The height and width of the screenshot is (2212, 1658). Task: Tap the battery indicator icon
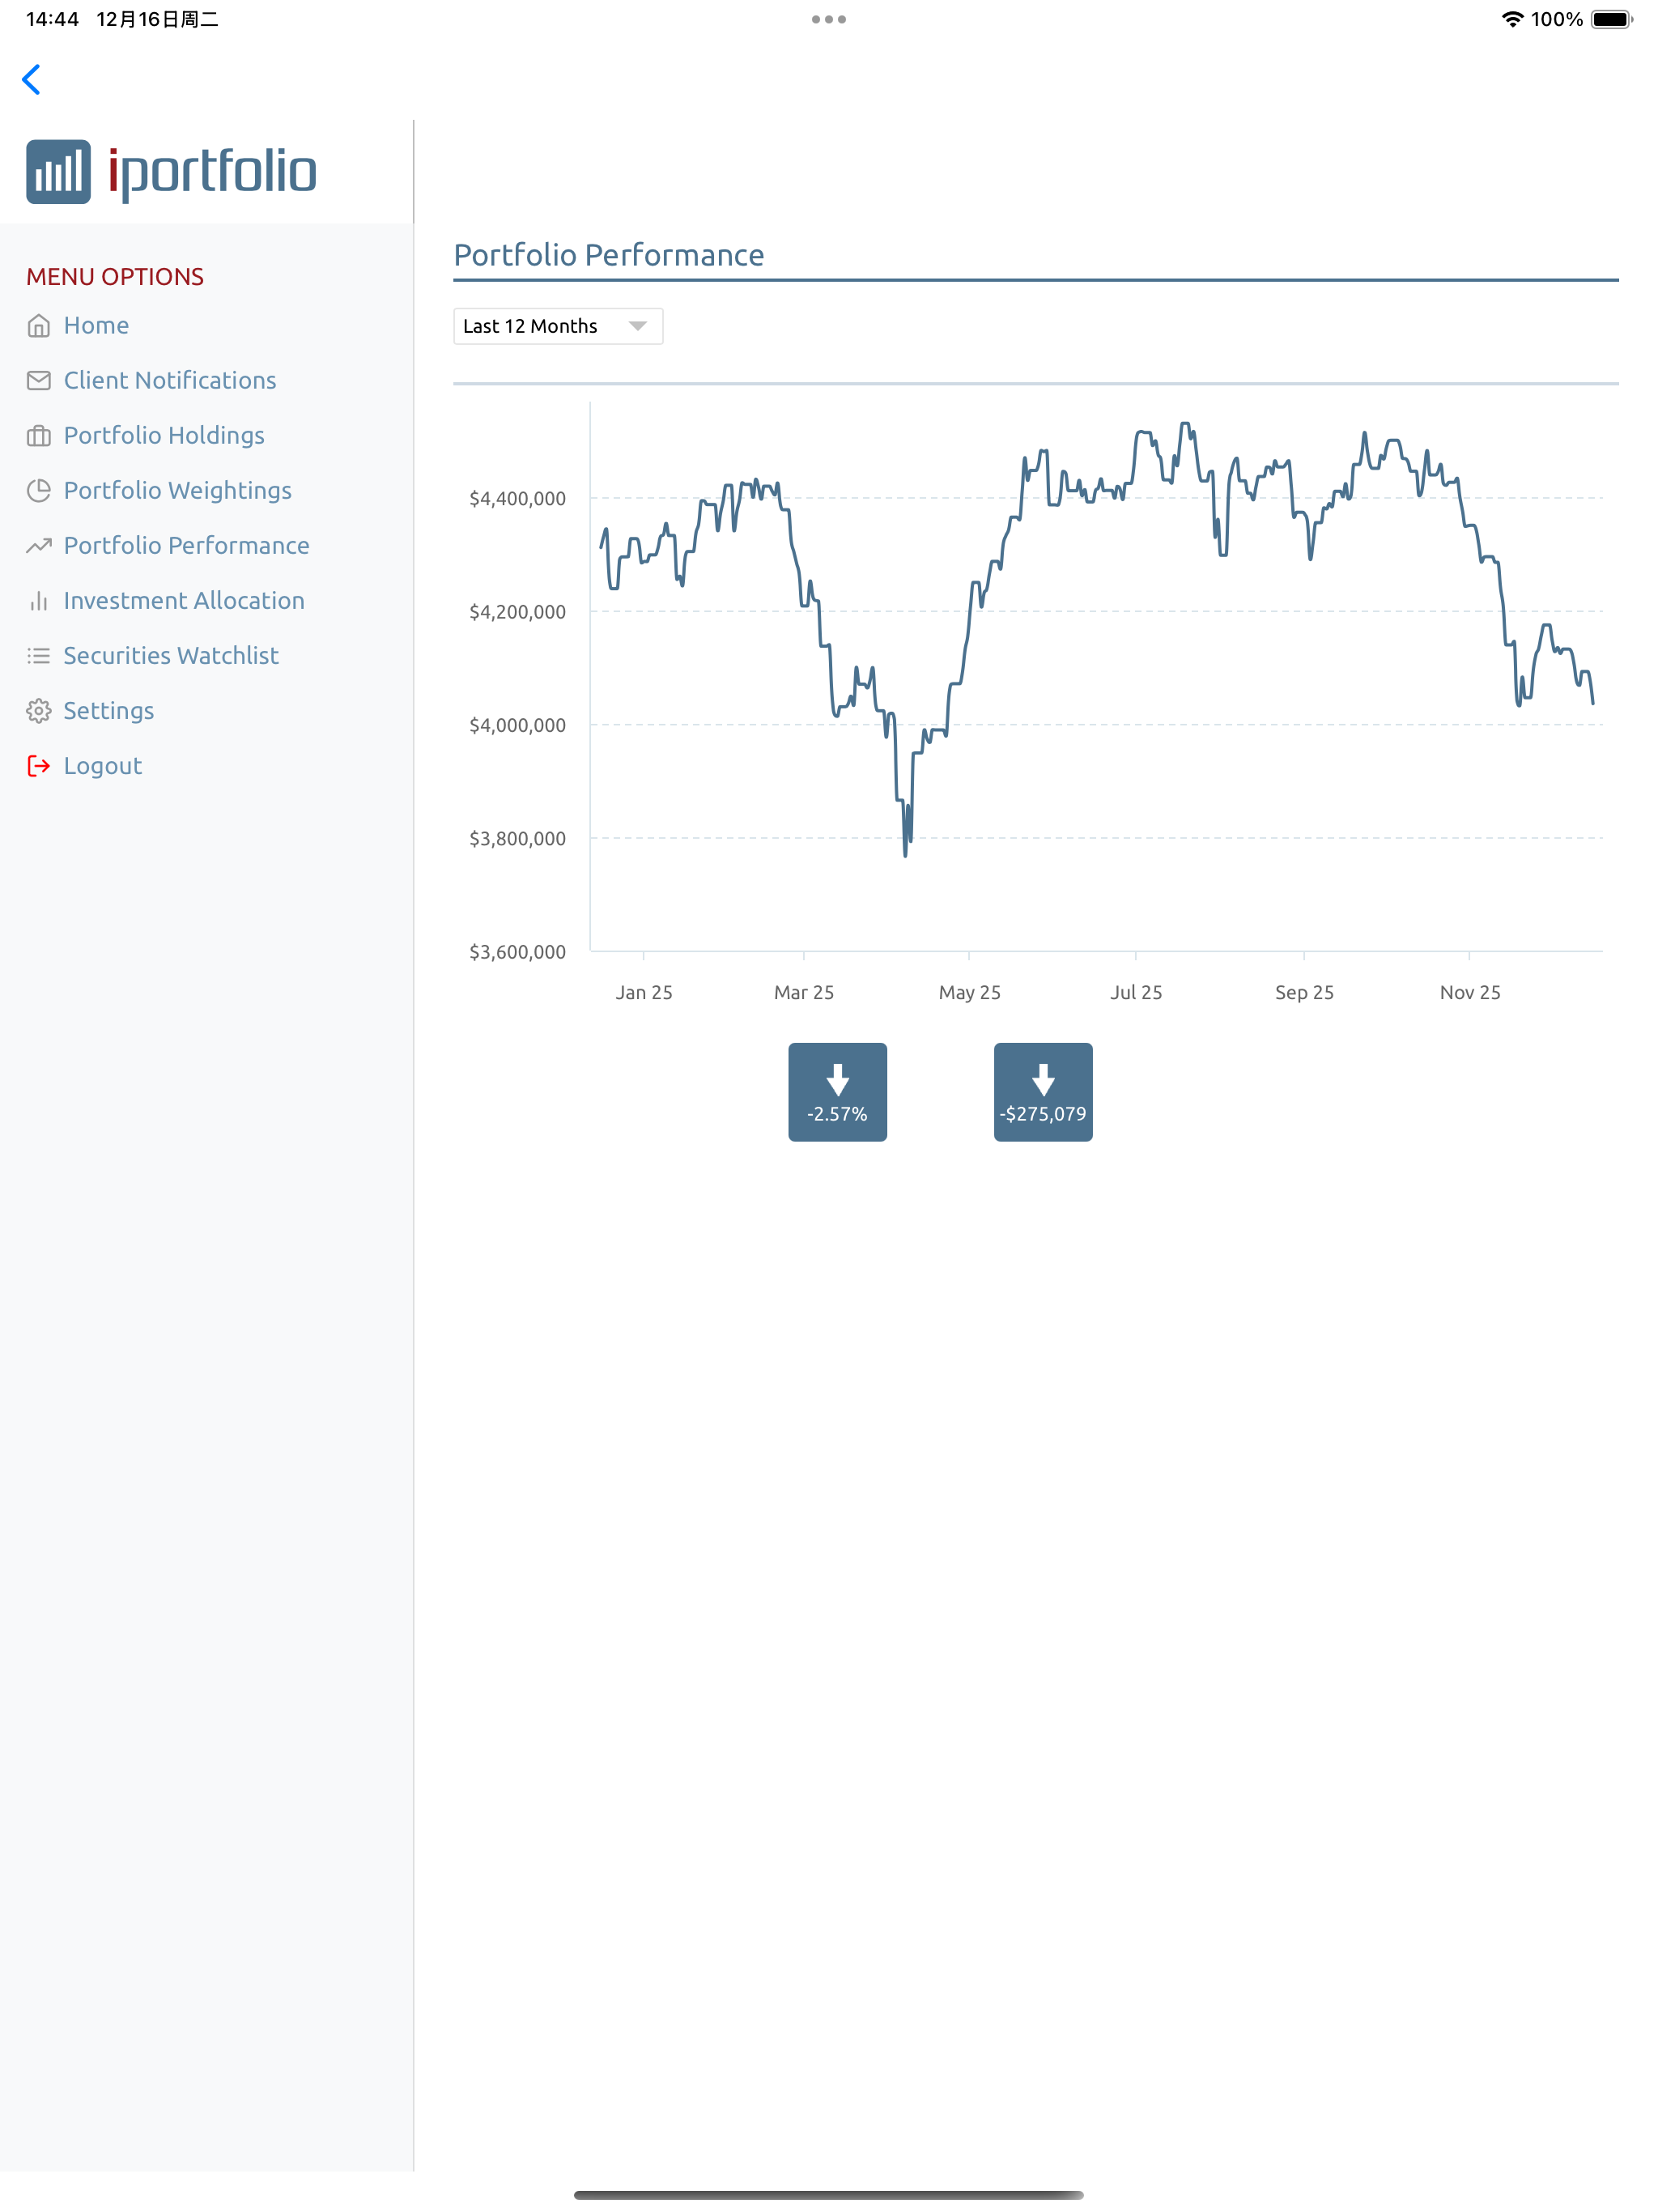click(x=1612, y=19)
